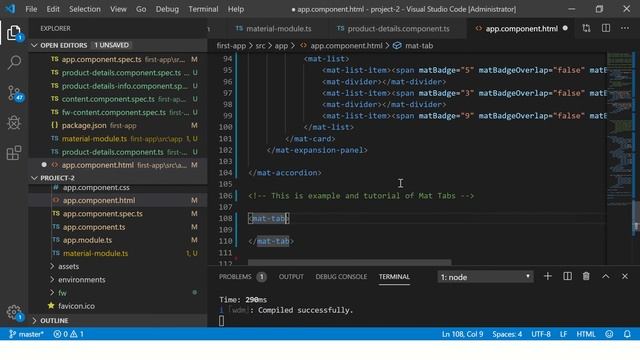This screenshot has height=360, width=640.
Task: Split the editor to the right
Action: tap(606, 28)
